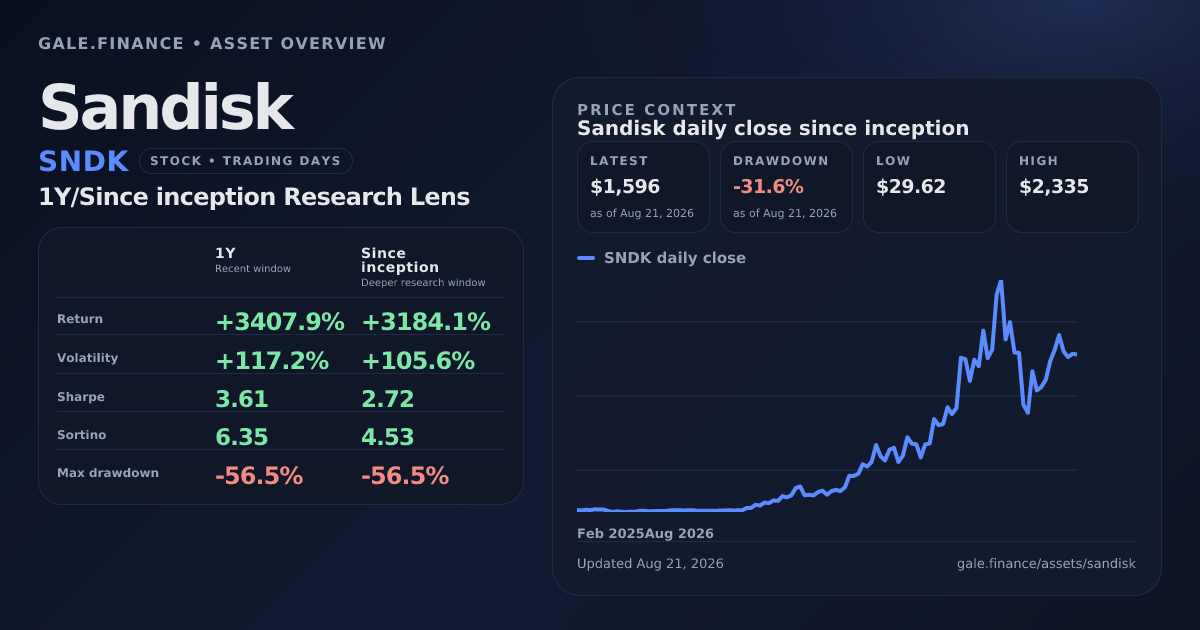Click the Return row label
1200x630 pixels.
[80, 319]
